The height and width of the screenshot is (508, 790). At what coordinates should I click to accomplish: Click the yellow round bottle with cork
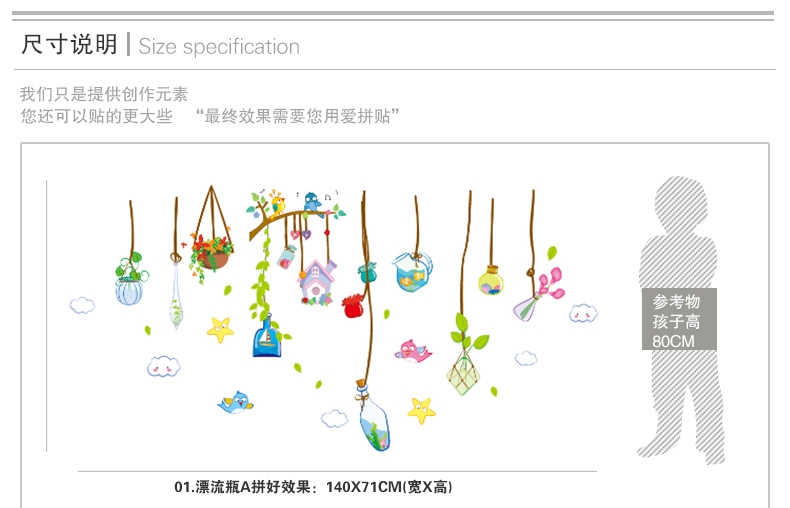pos(491,280)
